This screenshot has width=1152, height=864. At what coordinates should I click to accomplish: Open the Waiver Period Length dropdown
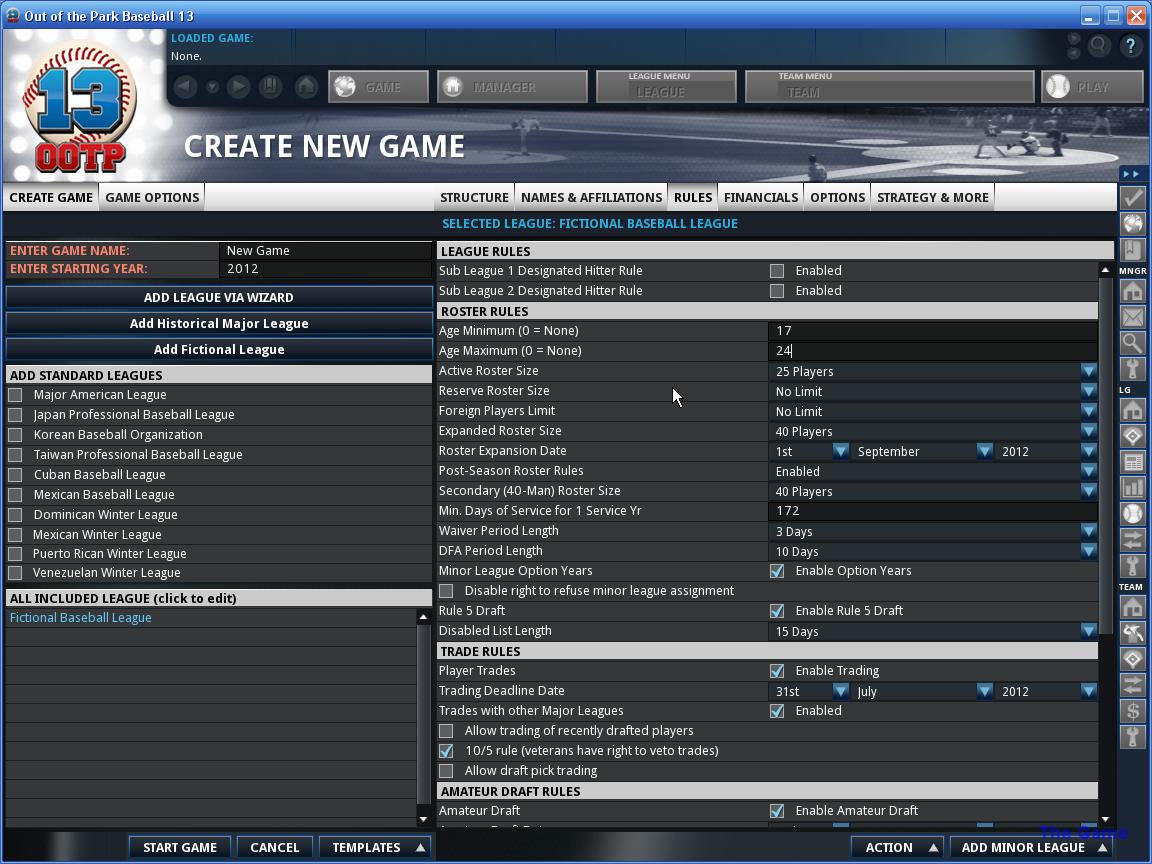coord(1088,531)
